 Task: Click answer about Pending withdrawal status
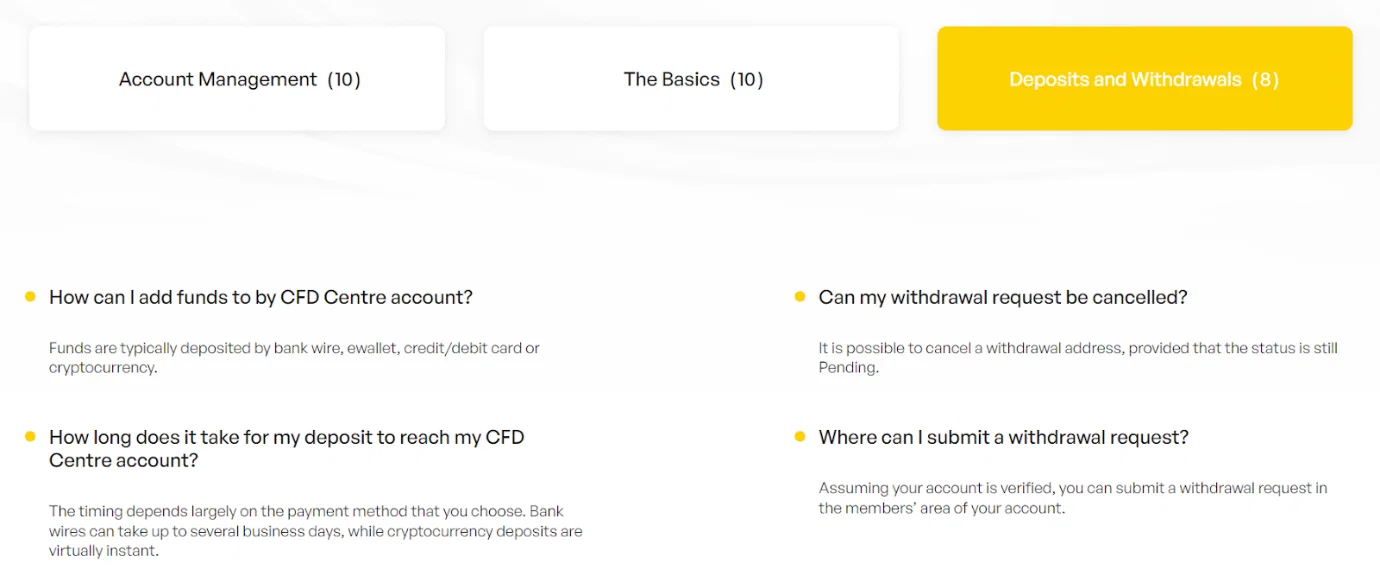1078,358
